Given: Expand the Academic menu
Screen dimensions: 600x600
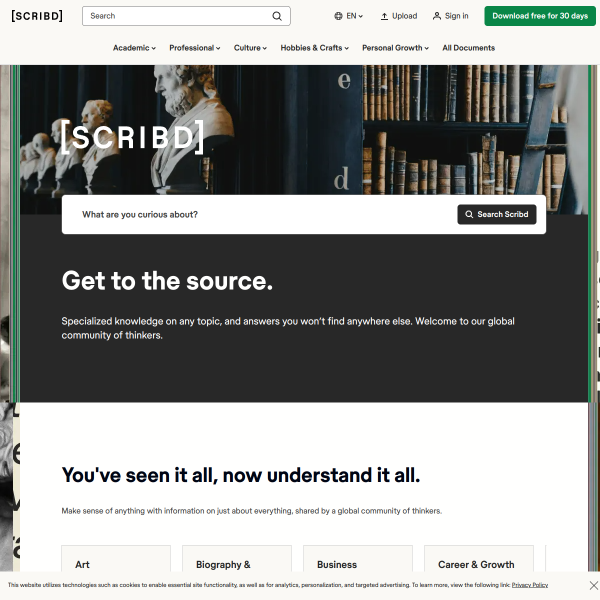Looking at the screenshot, I should click(x=134, y=48).
